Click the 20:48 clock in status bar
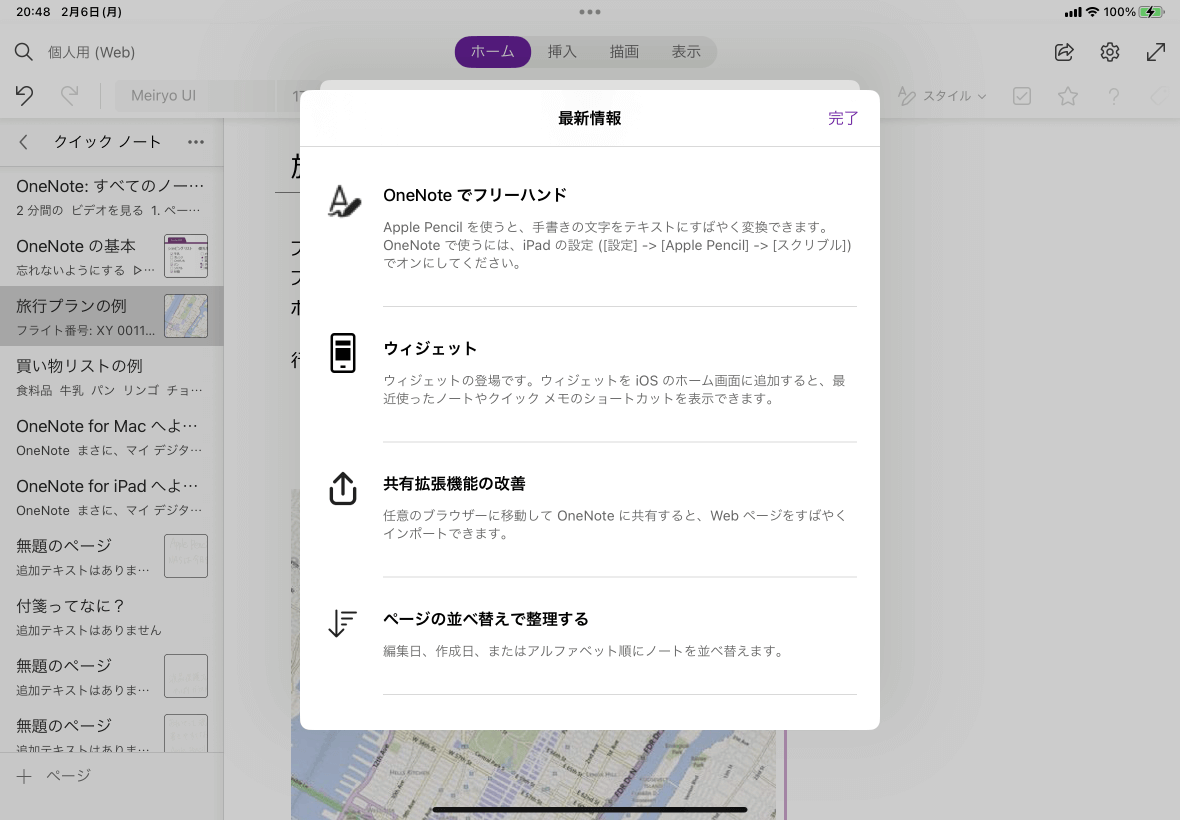The width and height of the screenshot is (1180, 820). pos(33,12)
